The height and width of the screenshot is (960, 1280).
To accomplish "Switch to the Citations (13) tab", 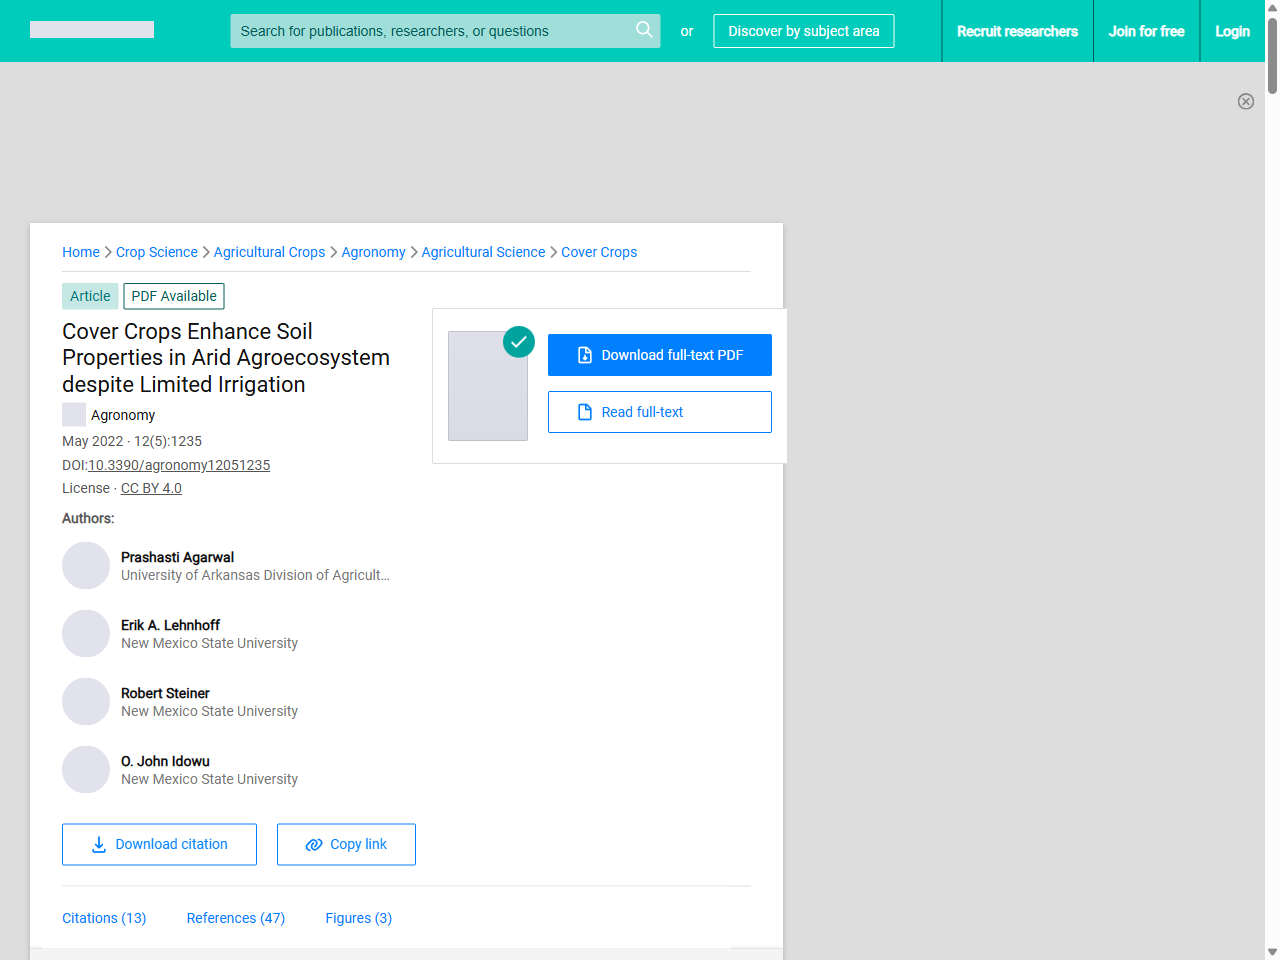I will [x=104, y=918].
